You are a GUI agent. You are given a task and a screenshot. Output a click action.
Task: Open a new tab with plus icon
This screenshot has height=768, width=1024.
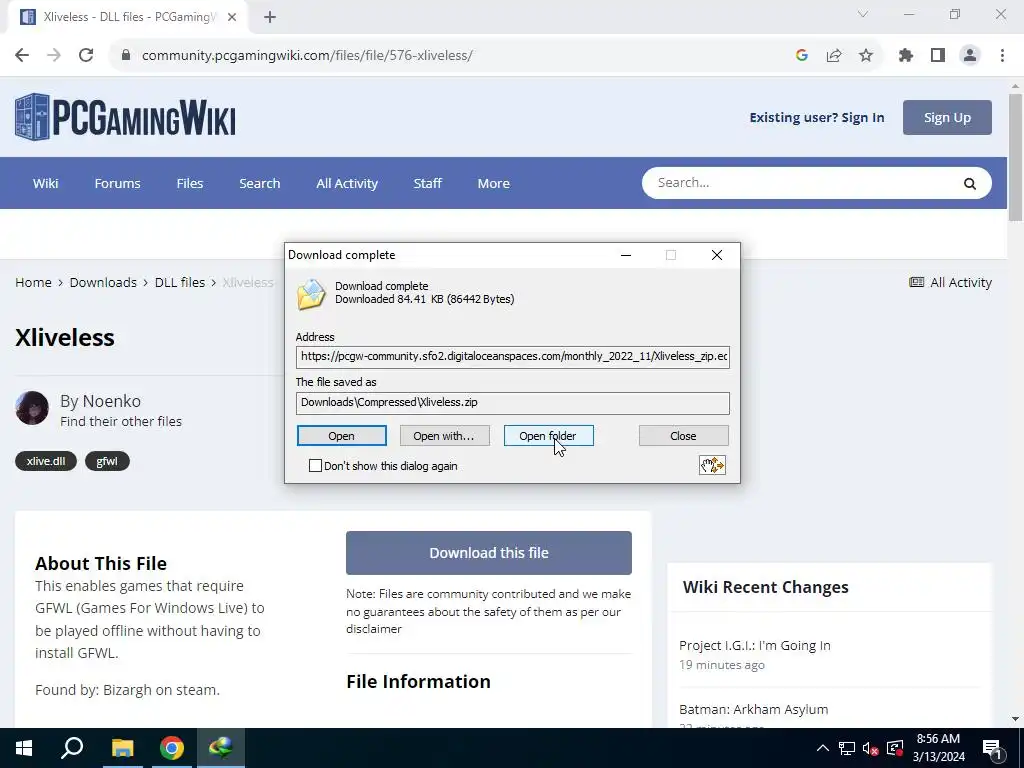tap(270, 17)
